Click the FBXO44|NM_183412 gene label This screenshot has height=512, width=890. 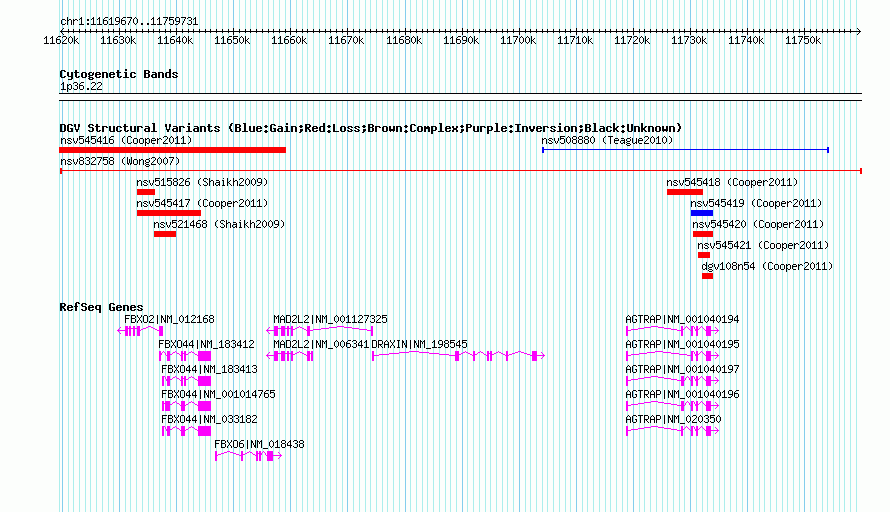point(206,345)
